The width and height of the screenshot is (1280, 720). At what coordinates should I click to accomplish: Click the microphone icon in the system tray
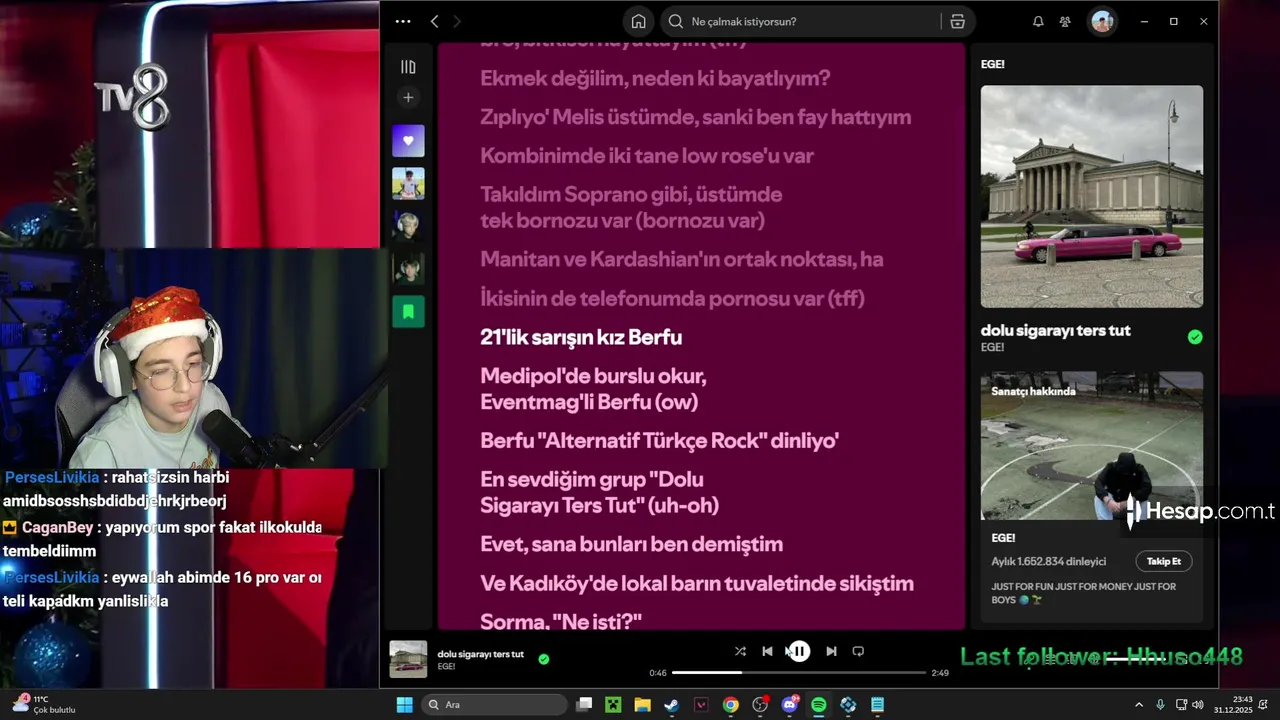(1160, 705)
